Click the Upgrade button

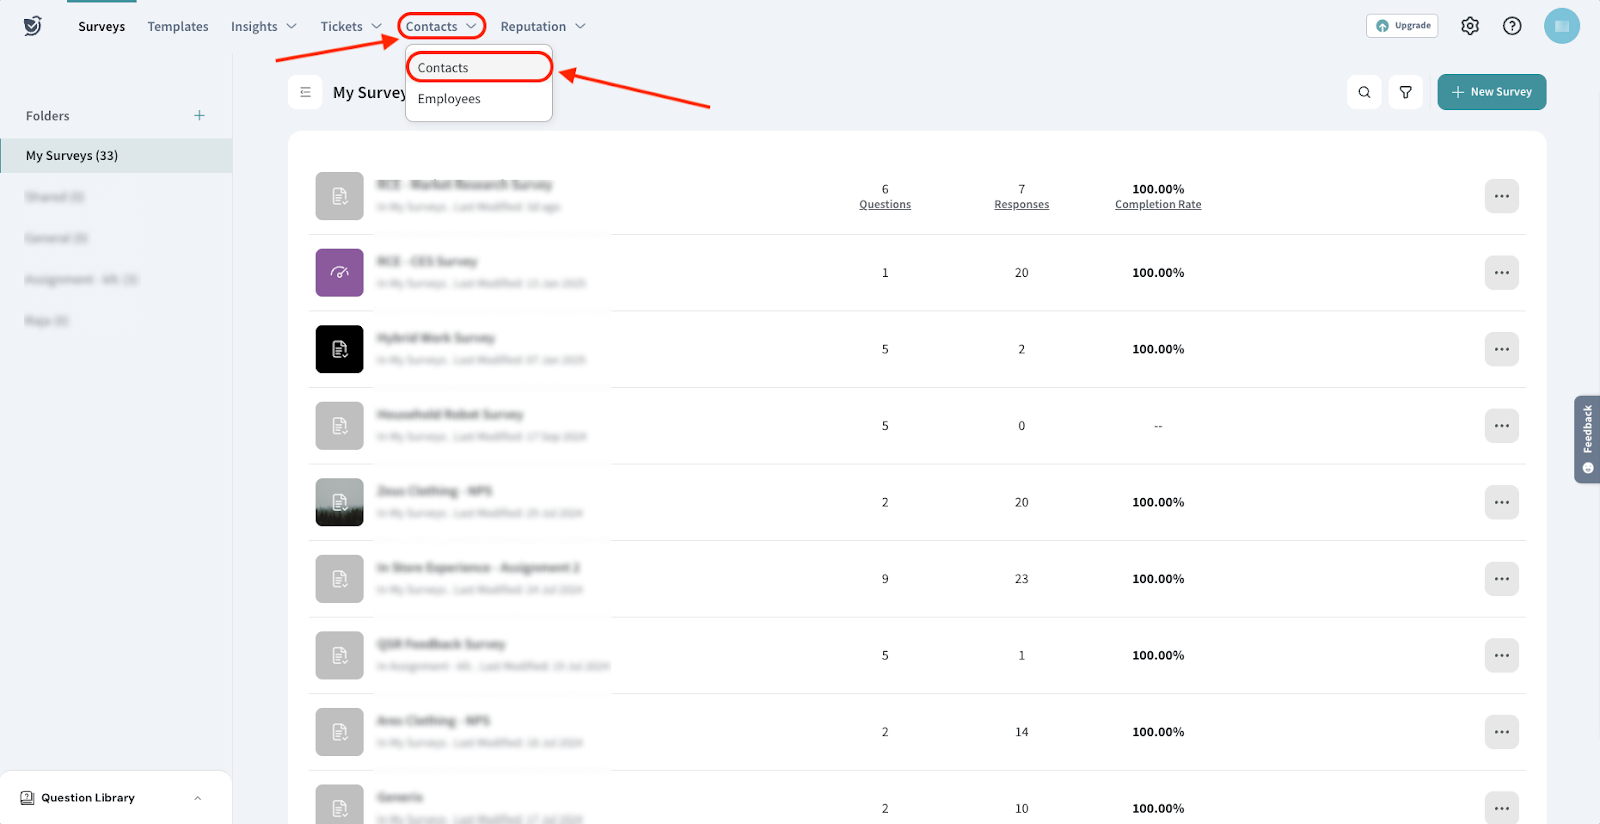1402,26
